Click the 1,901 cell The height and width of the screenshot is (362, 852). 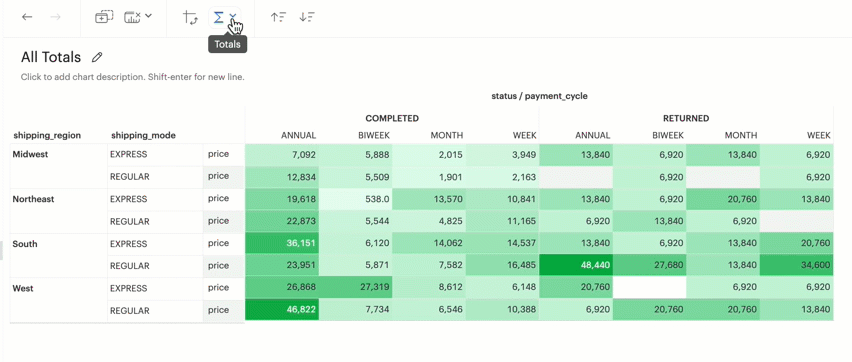(x=429, y=177)
